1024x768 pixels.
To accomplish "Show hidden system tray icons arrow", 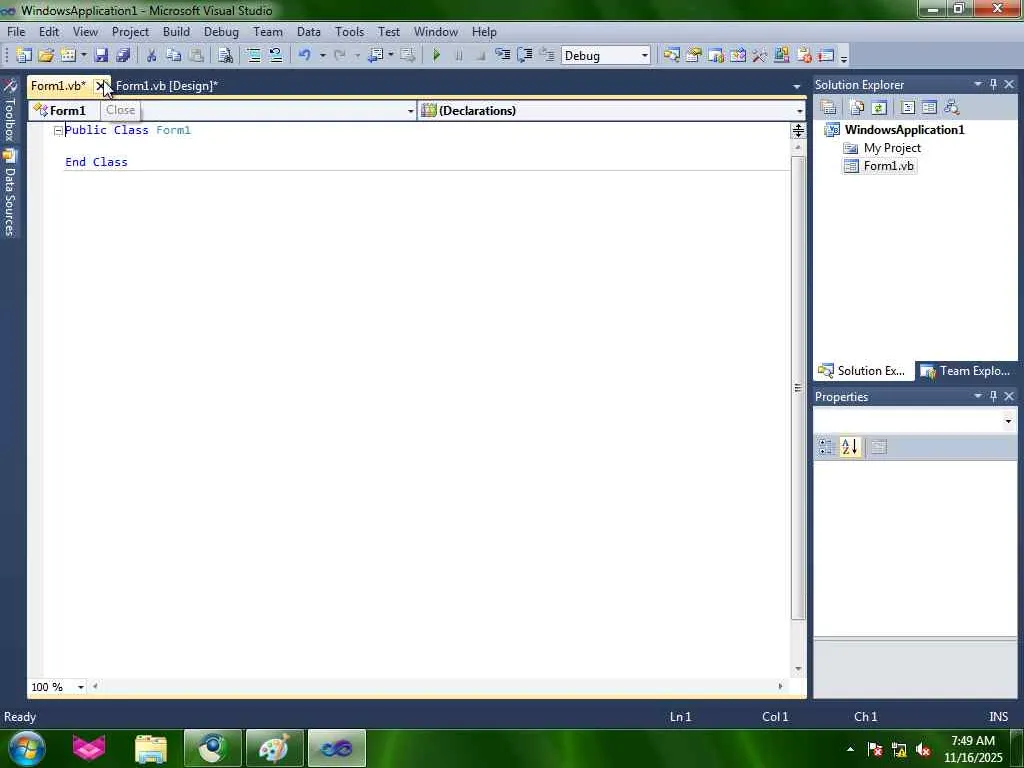I will click(850, 749).
